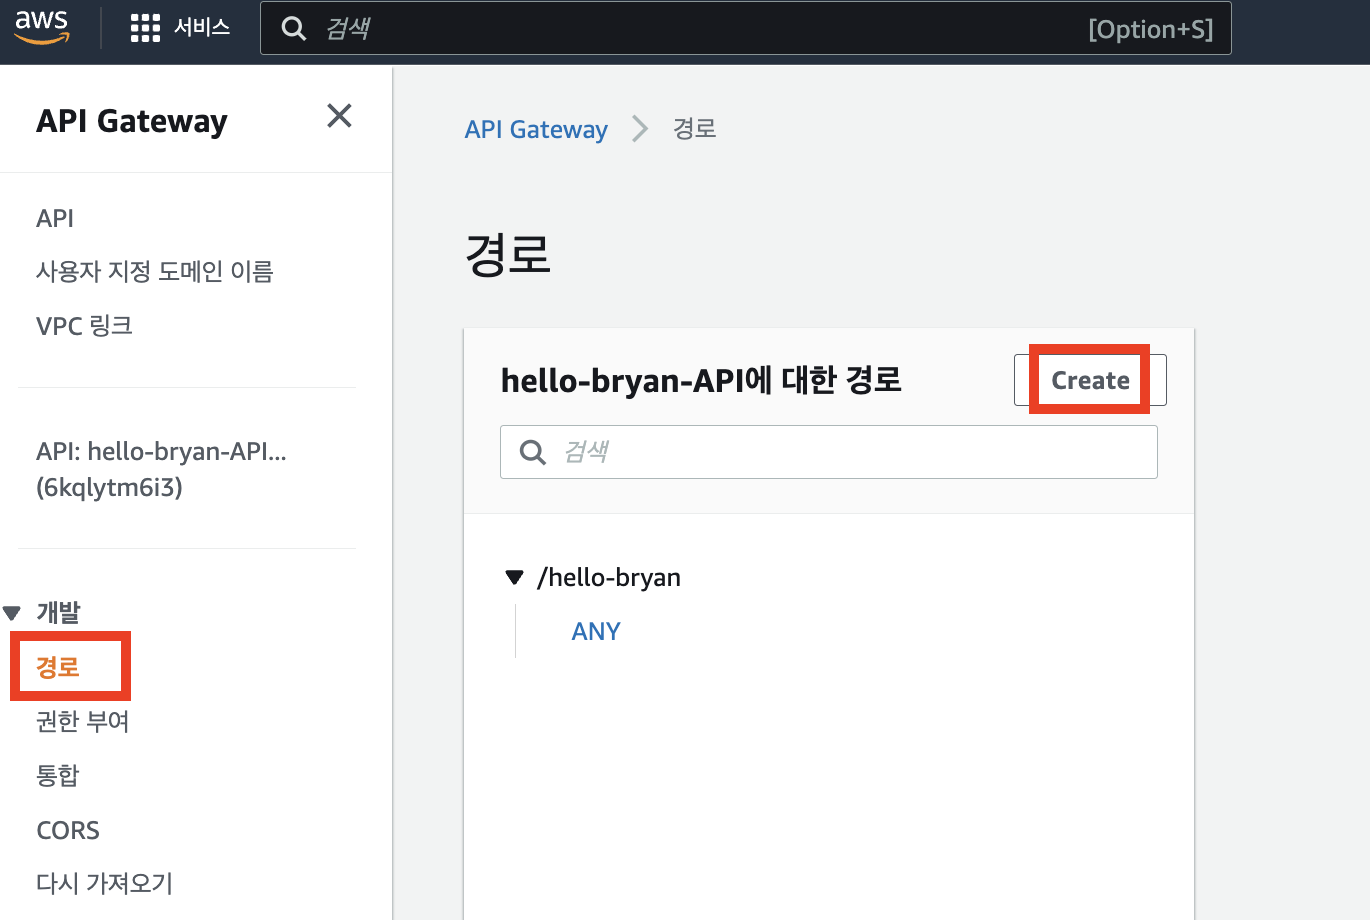Click the magnifier icon in route search
1370x920 pixels.
point(533,452)
